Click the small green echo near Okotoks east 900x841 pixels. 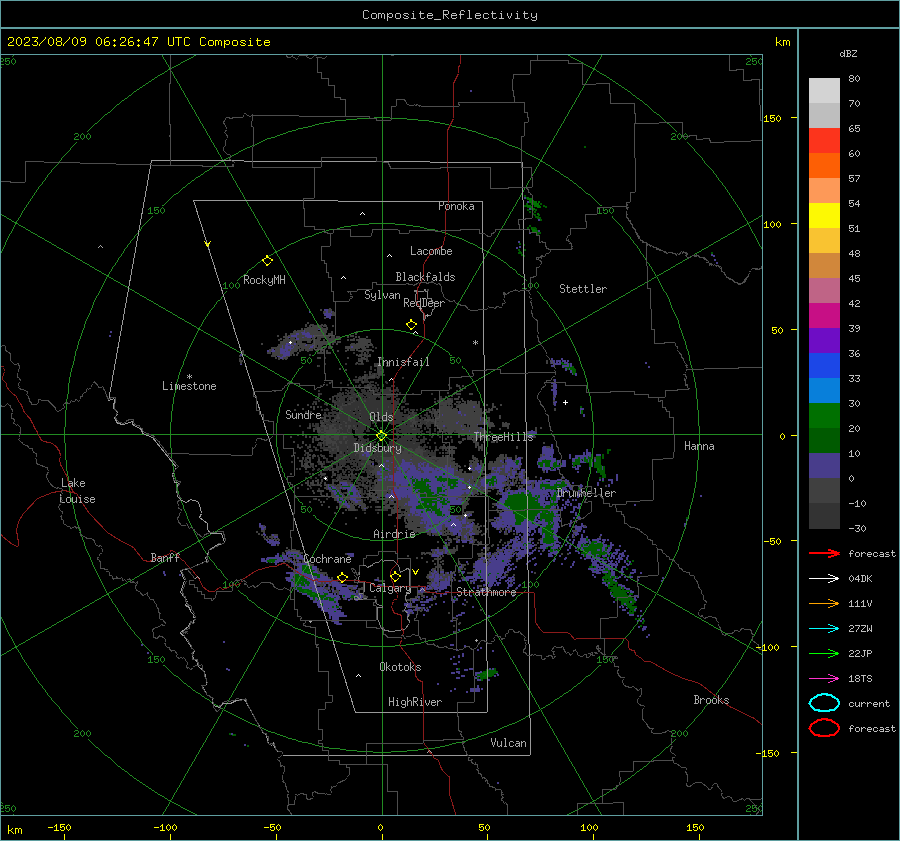487,673
